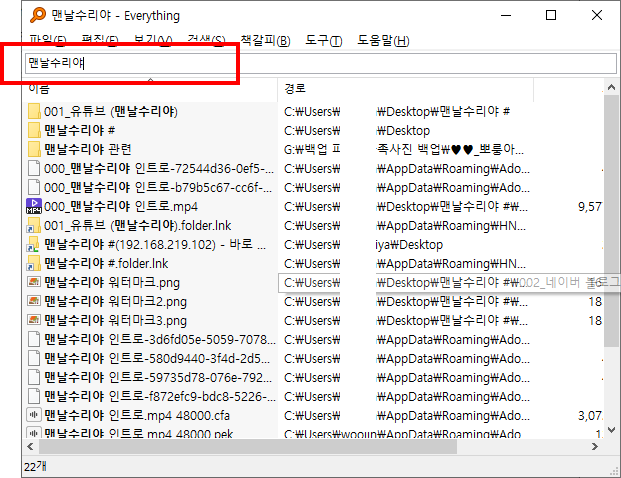Select file 맨날수리야 인트로.mp4 48000.cfa
This screenshot has height=478, width=621.
pyautogui.click(x=137, y=415)
